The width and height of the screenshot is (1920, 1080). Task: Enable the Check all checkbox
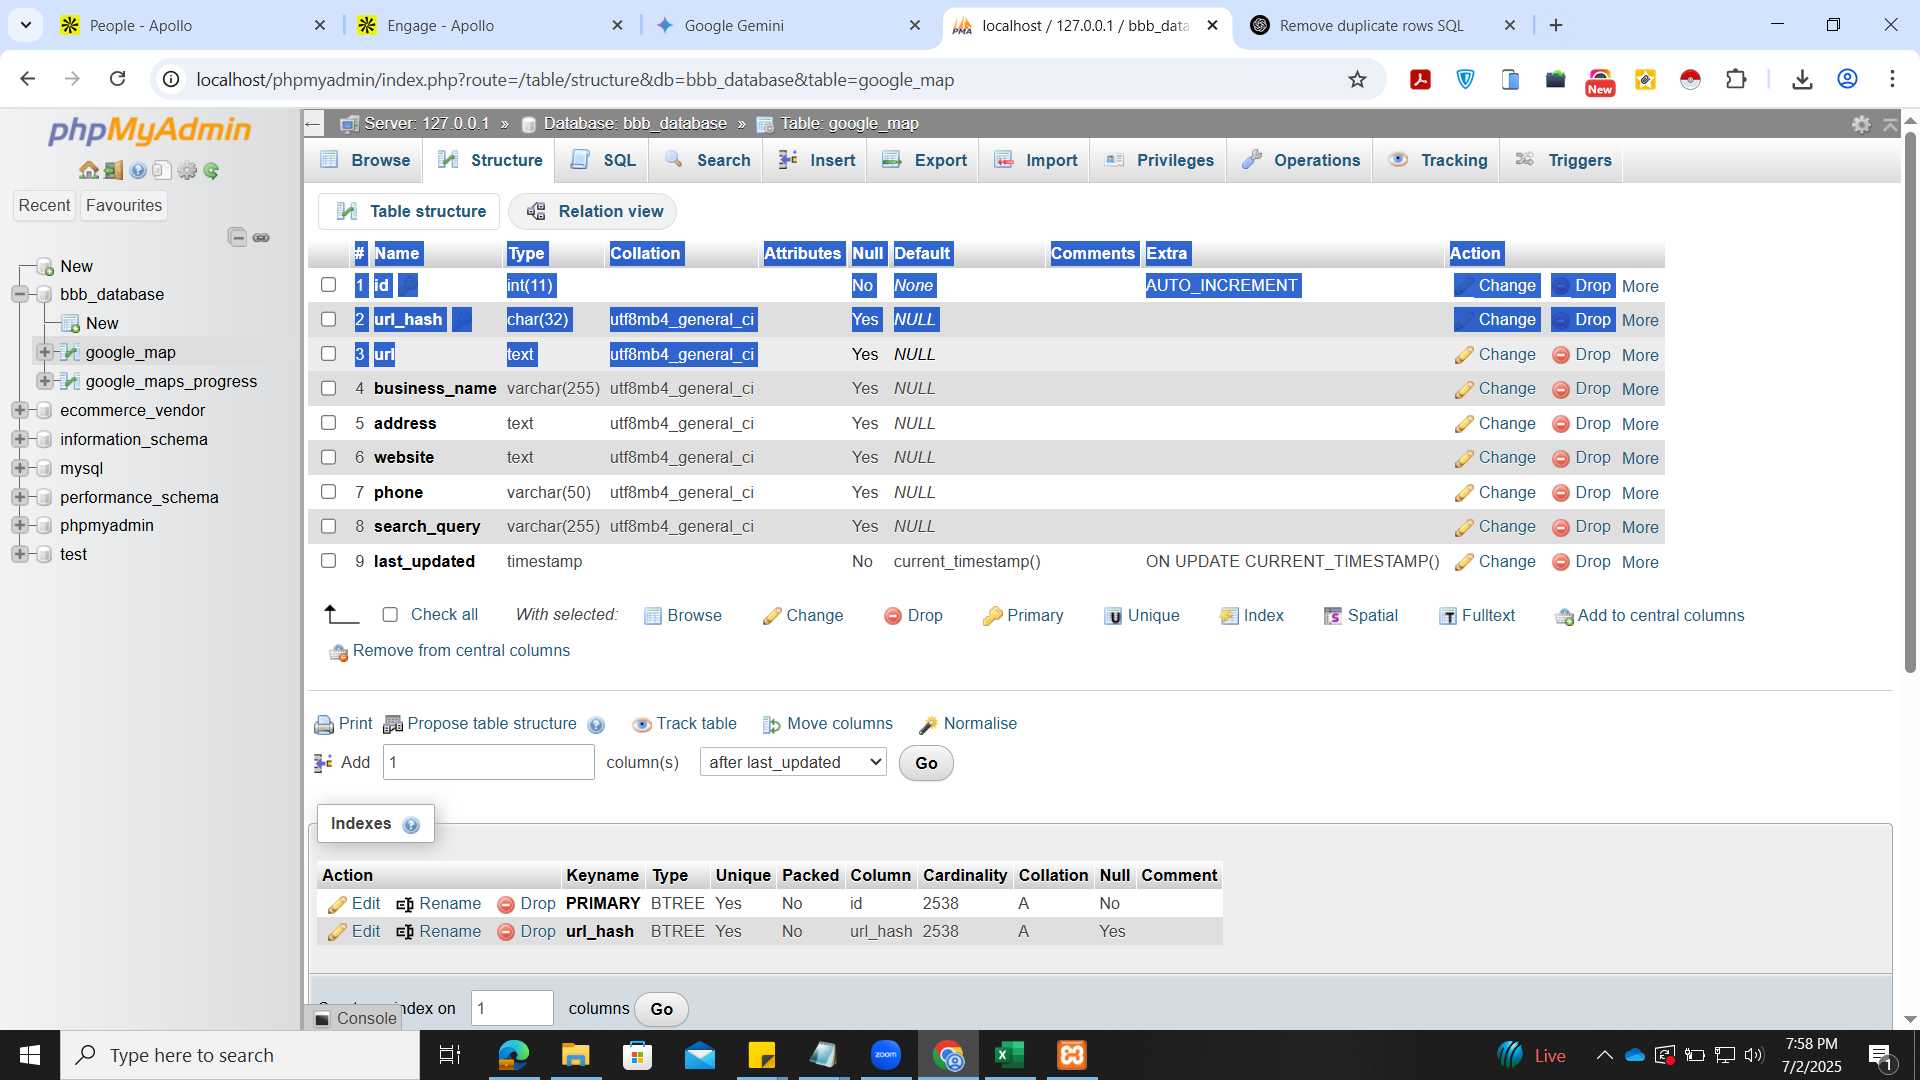point(390,615)
